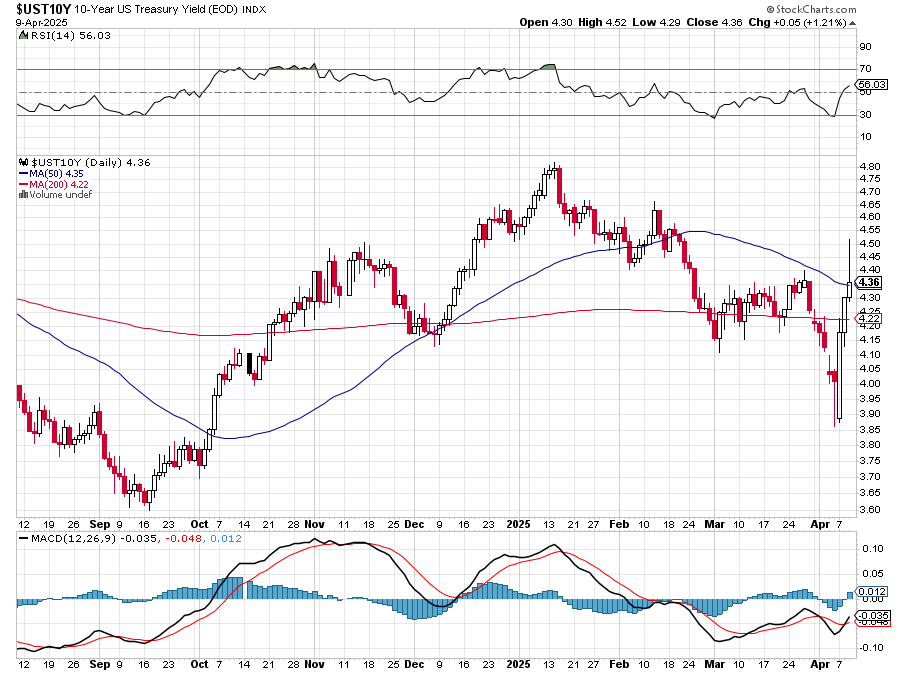Select the Nov label on date axis
This screenshot has width=900, height=673.
pos(316,523)
